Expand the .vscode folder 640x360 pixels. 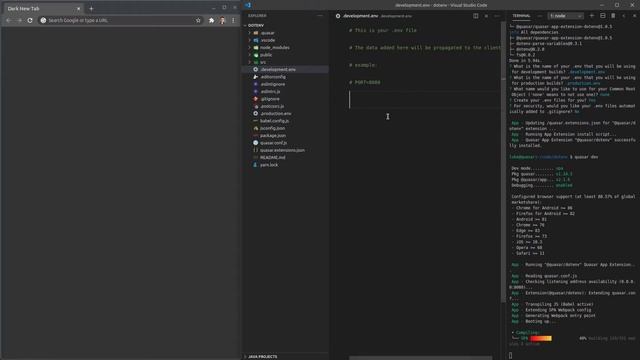[268, 40]
